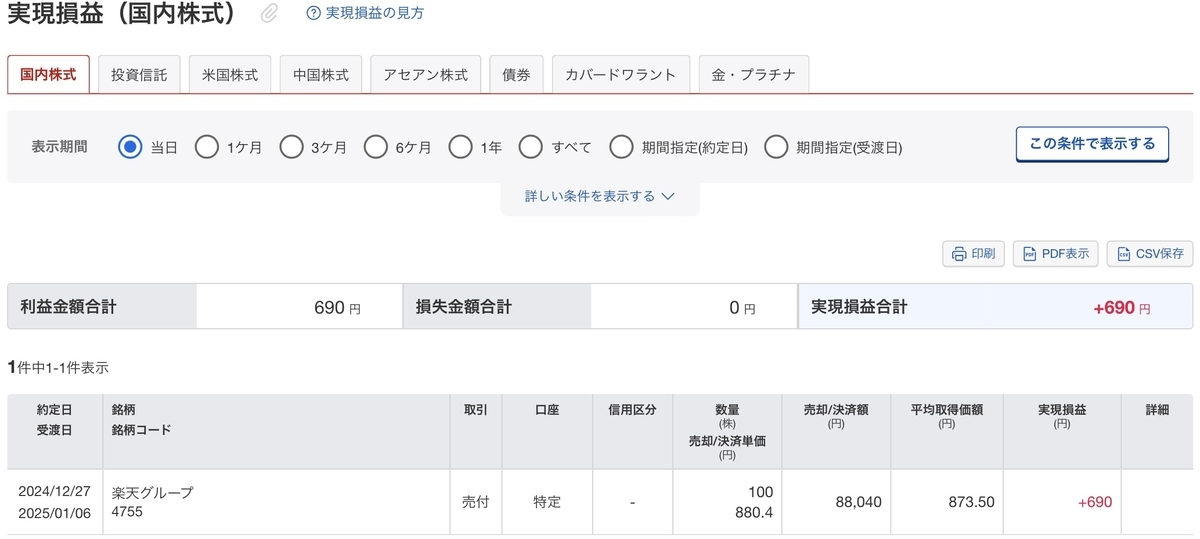Open the 米国株式 tab

pyautogui.click(x=230, y=75)
